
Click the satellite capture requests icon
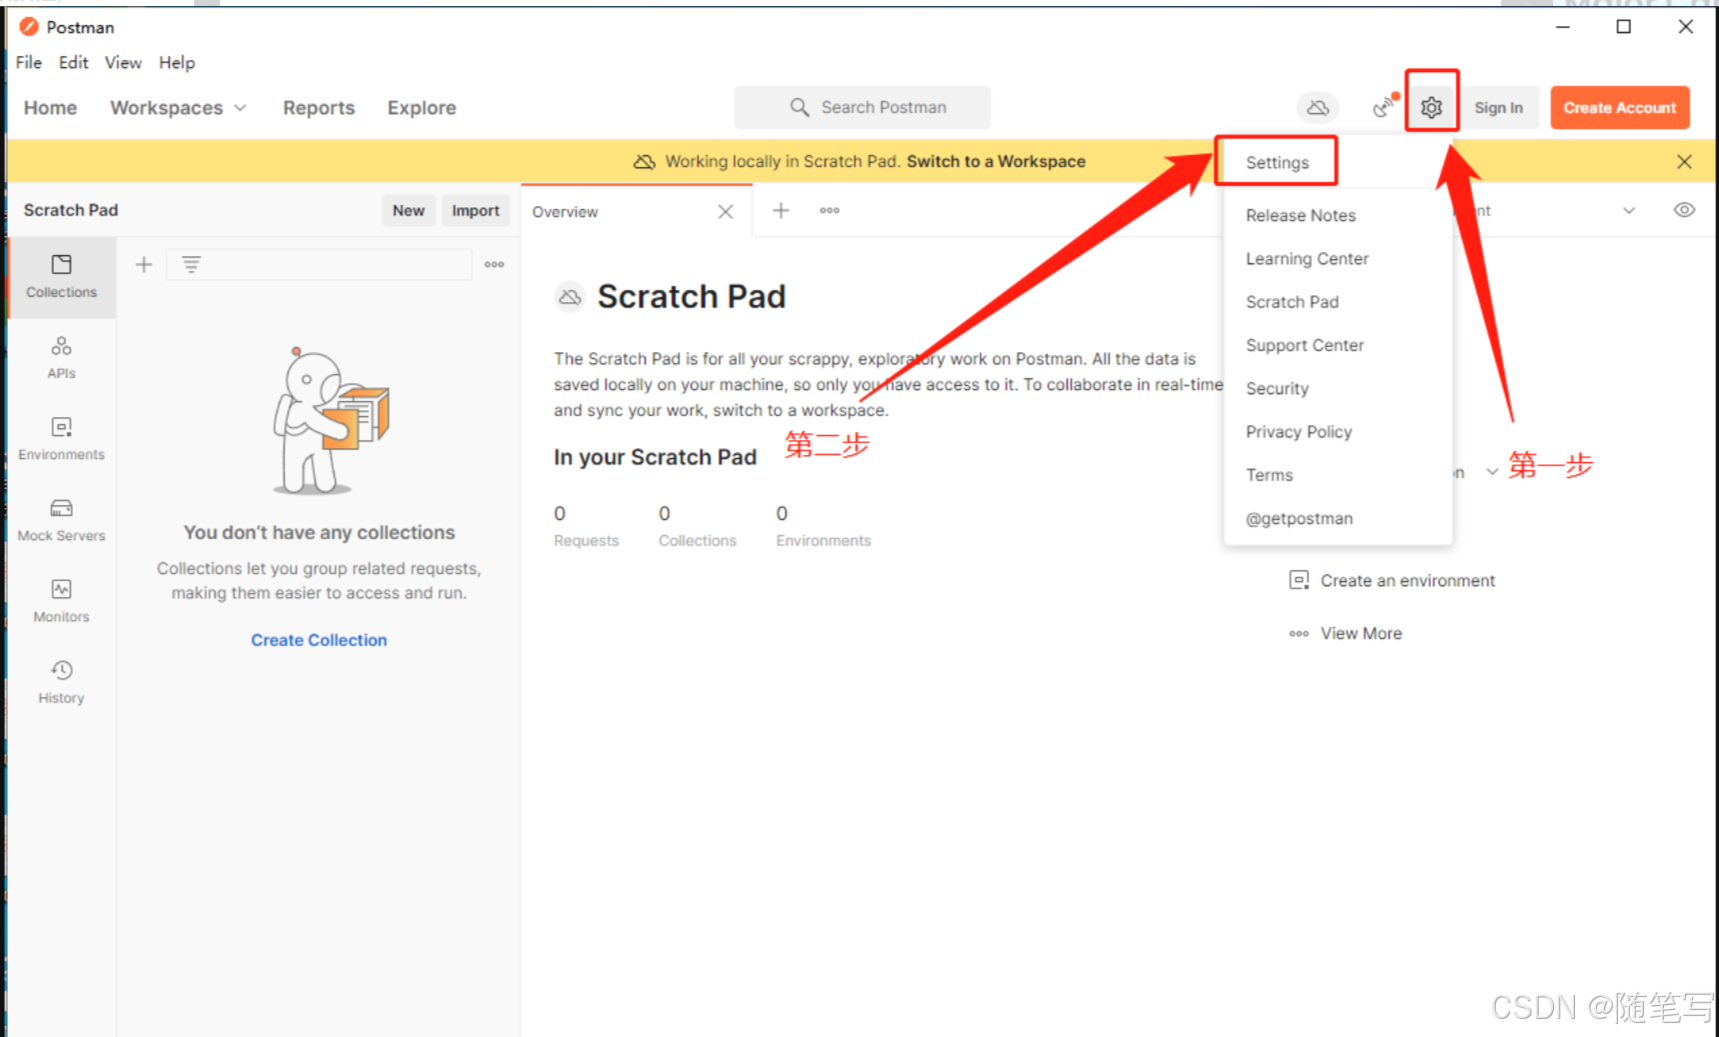pyautogui.click(x=1384, y=106)
